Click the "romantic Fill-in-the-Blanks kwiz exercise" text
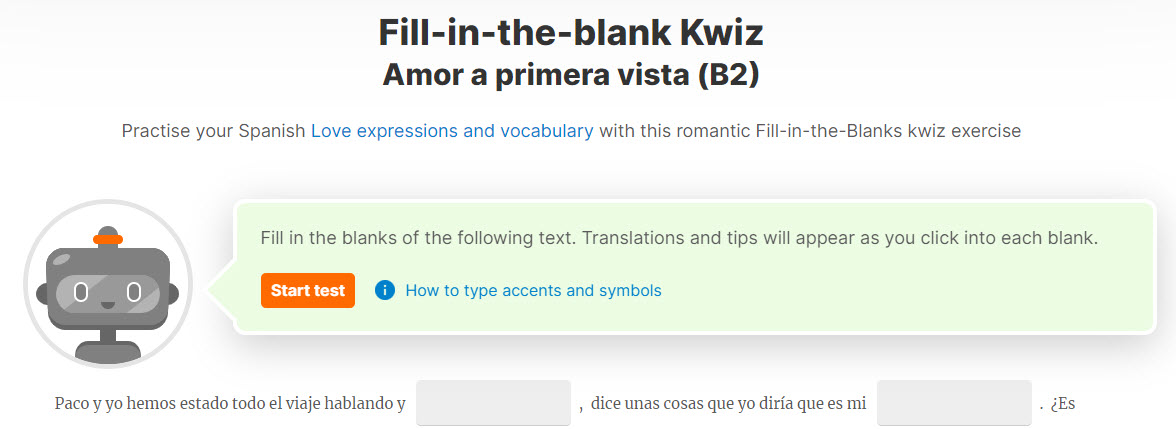 848,131
